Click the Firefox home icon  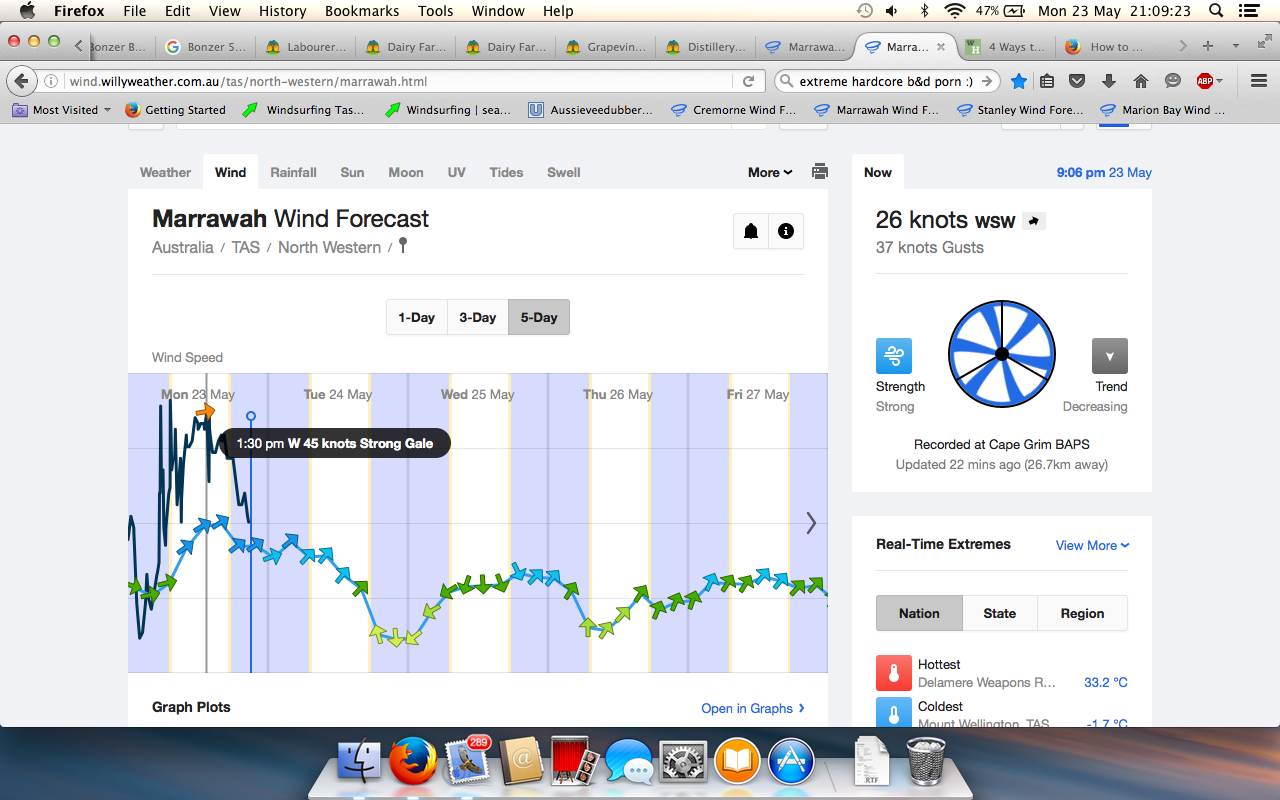click(1141, 81)
